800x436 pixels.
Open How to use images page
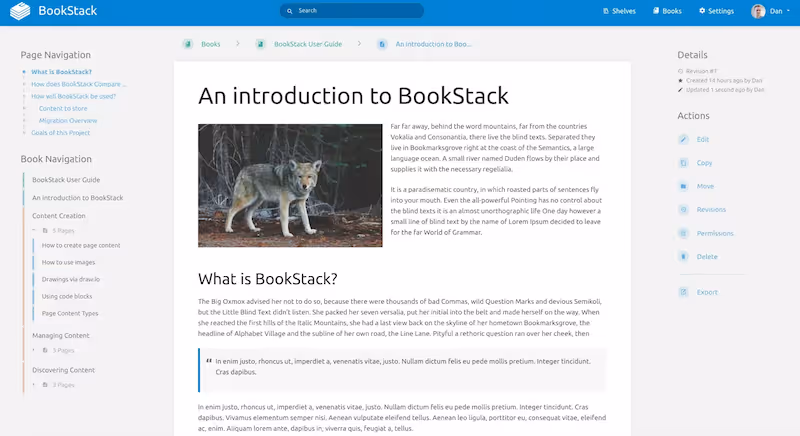pyautogui.click(x=68, y=262)
